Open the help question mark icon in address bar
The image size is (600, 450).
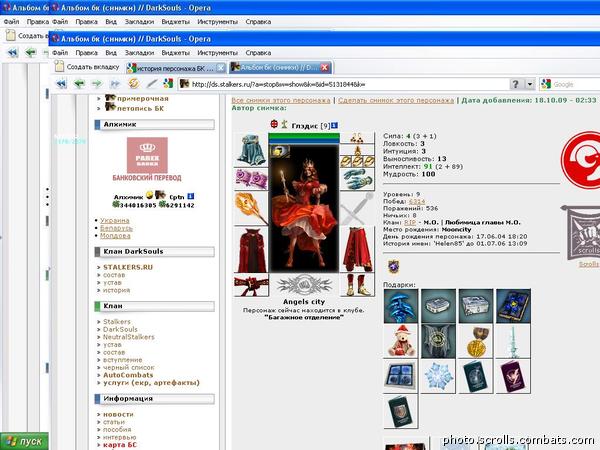tap(515, 84)
